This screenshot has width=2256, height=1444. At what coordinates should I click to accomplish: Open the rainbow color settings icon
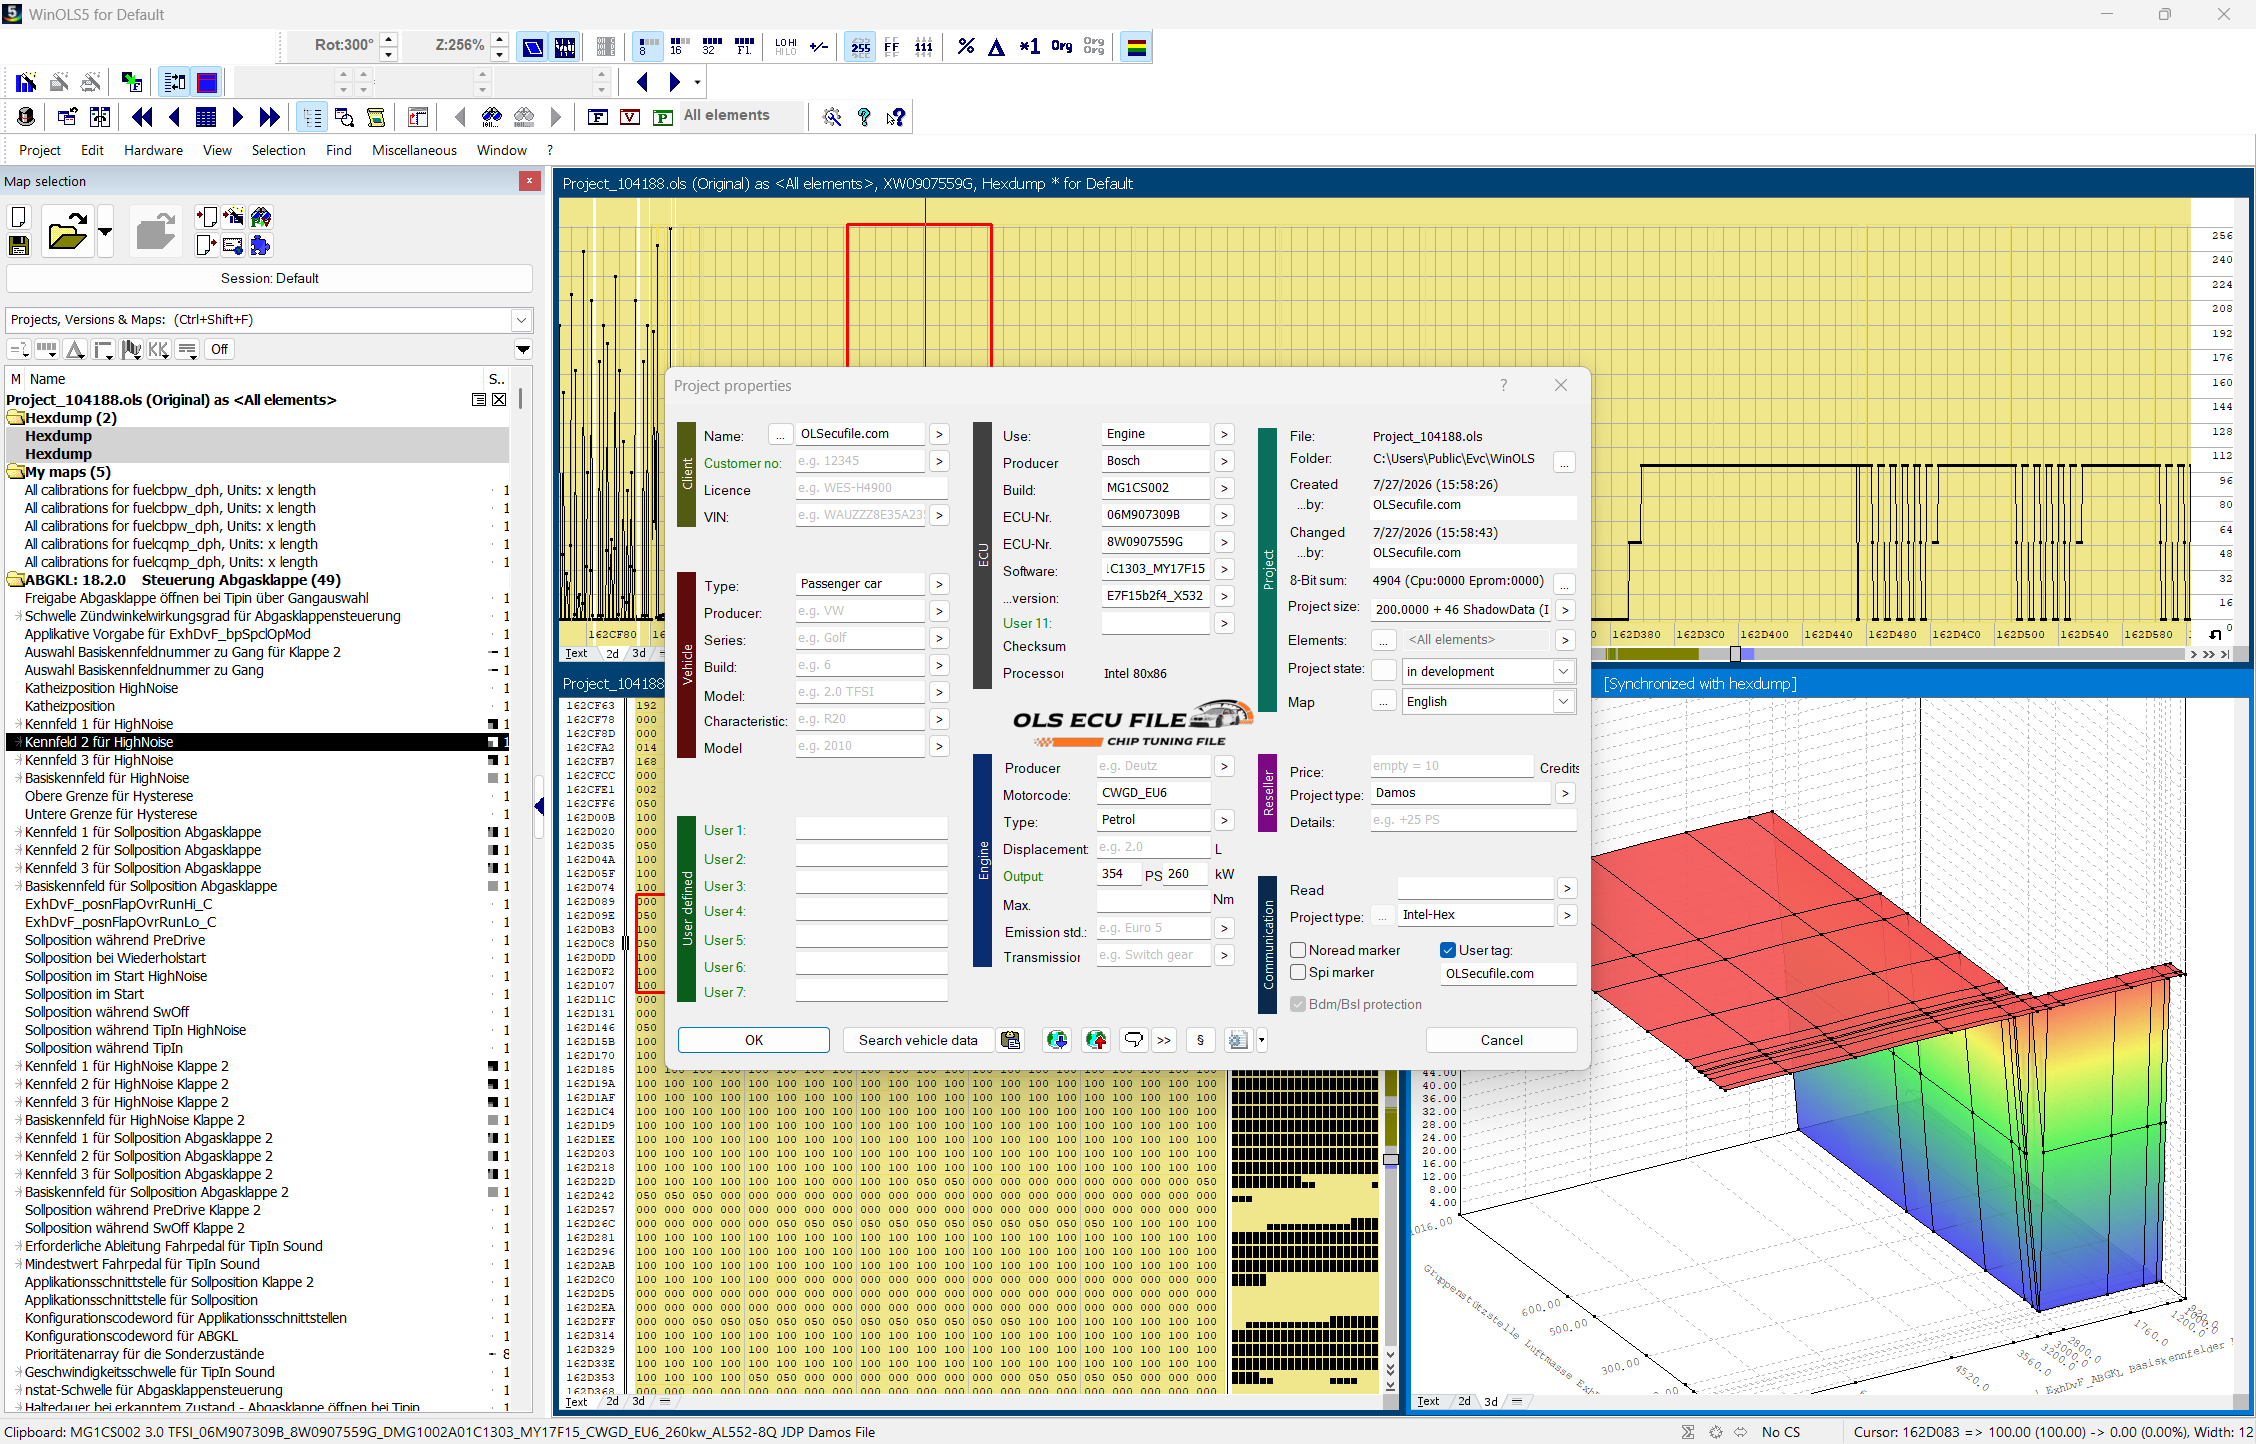tap(1136, 46)
